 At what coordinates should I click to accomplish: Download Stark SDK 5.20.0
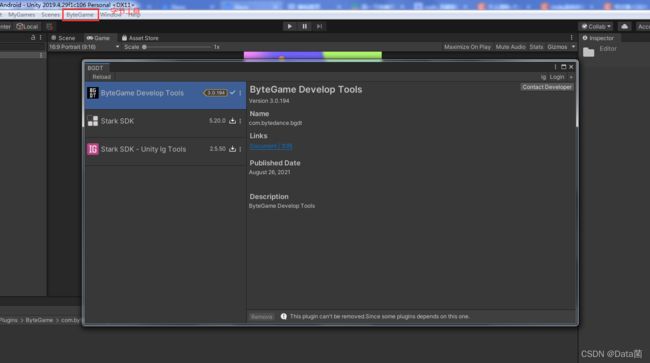click(x=232, y=121)
